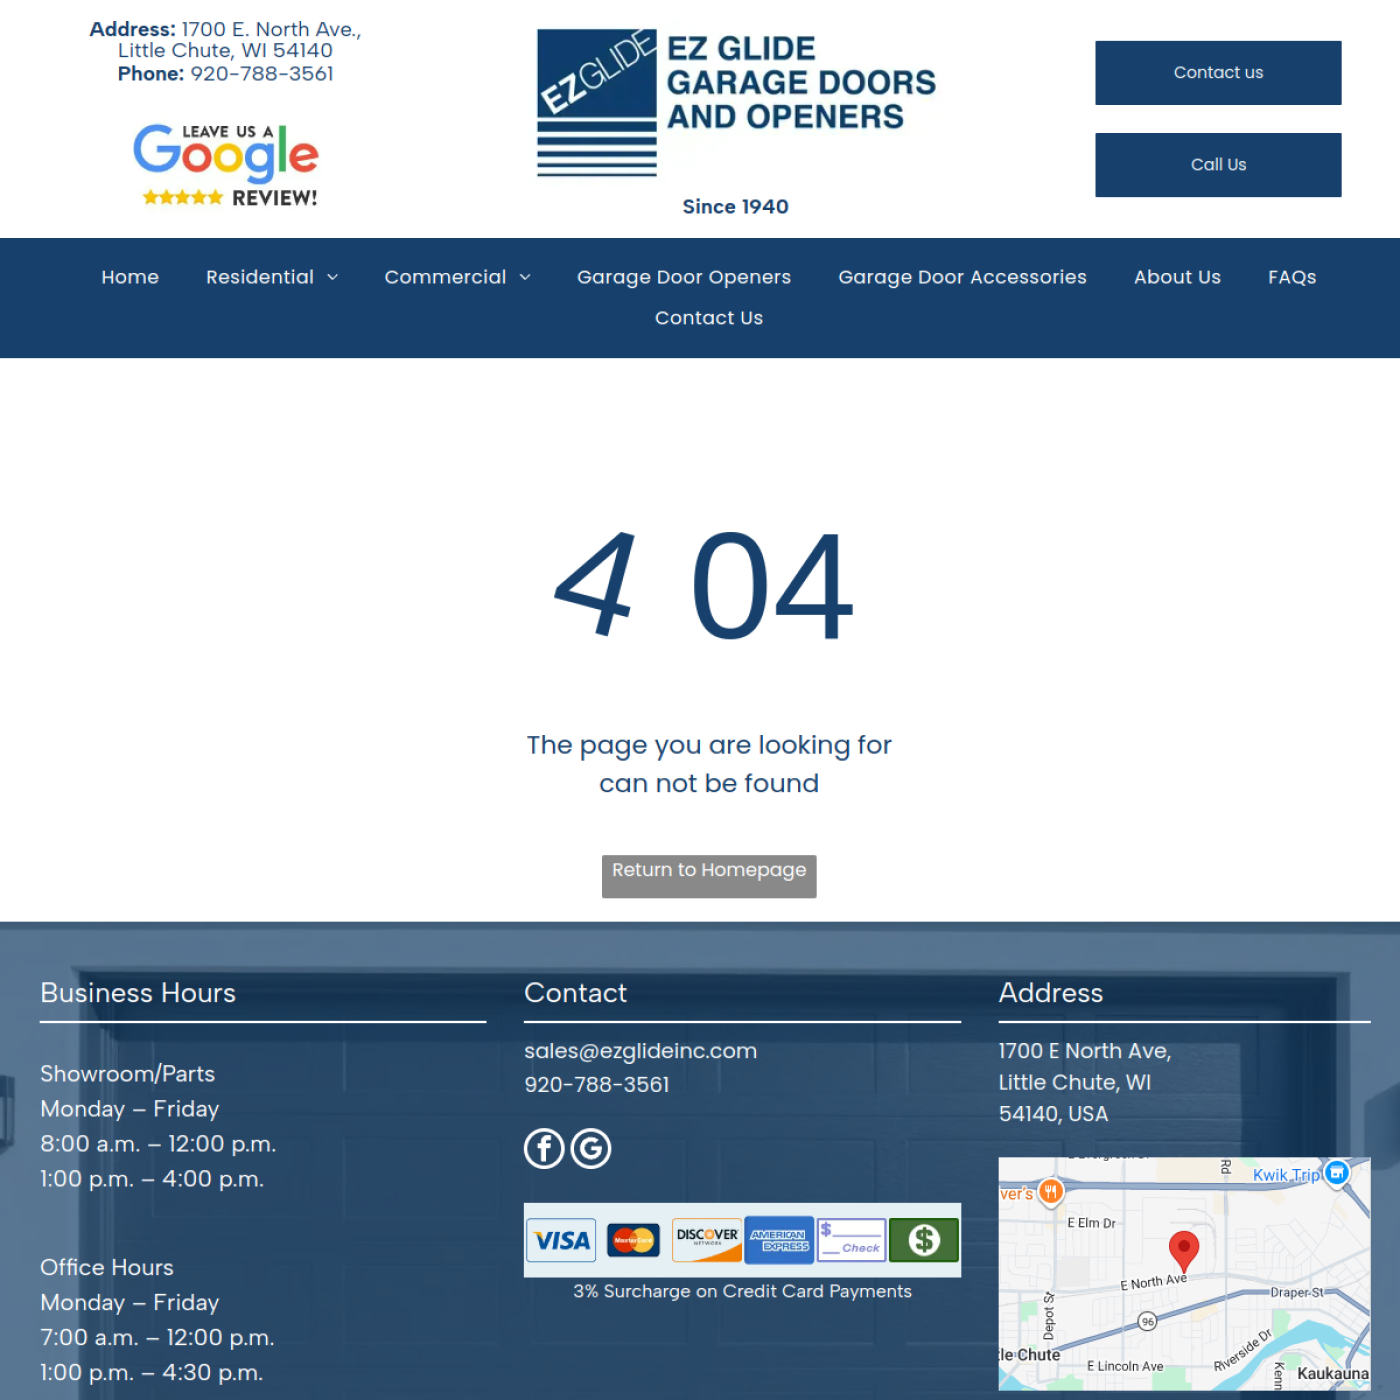Click the header phone number 920-788-3561
Image resolution: width=1400 pixels, height=1400 pixels.
tap(262, 74)
